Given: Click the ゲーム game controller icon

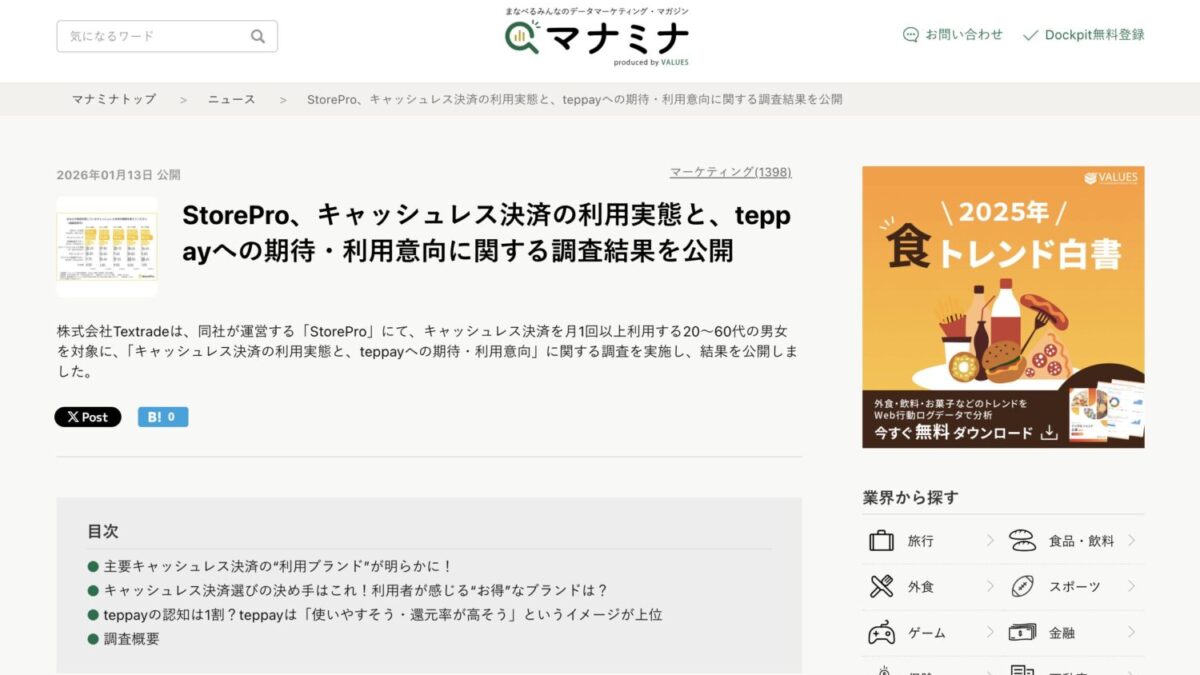Looking at the screenshot, I should tap(880, 631).
